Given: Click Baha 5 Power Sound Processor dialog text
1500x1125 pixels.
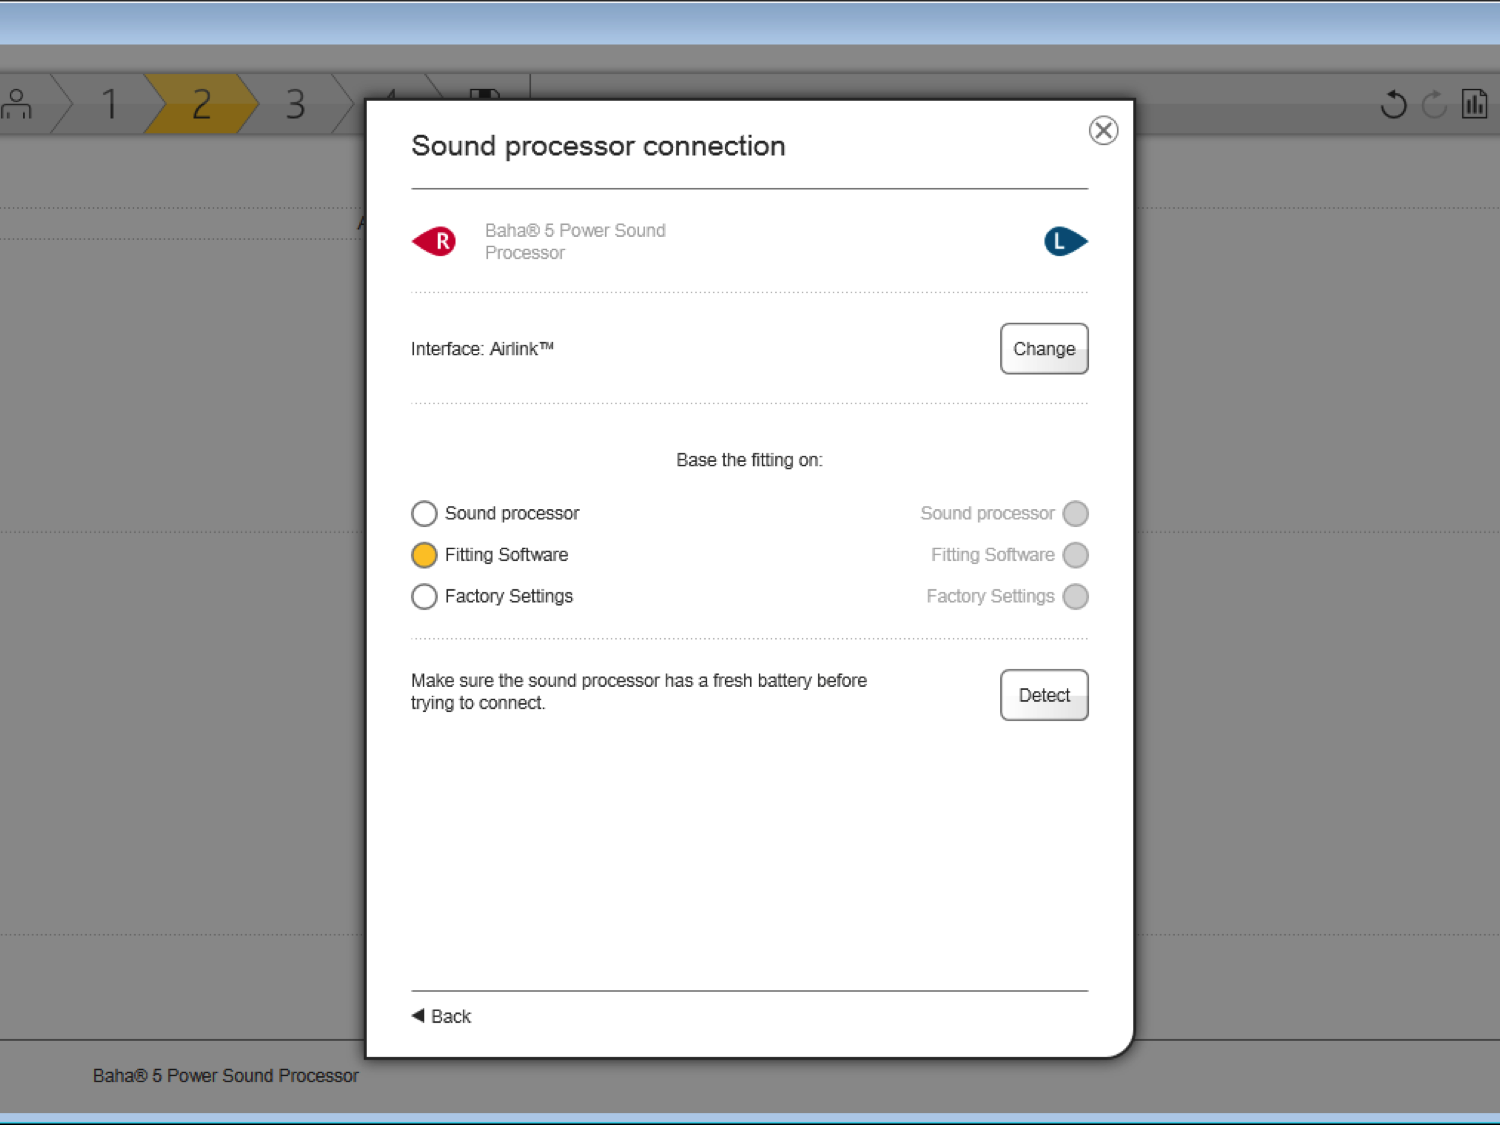Looking at the screenshot, I should [575, 241].
